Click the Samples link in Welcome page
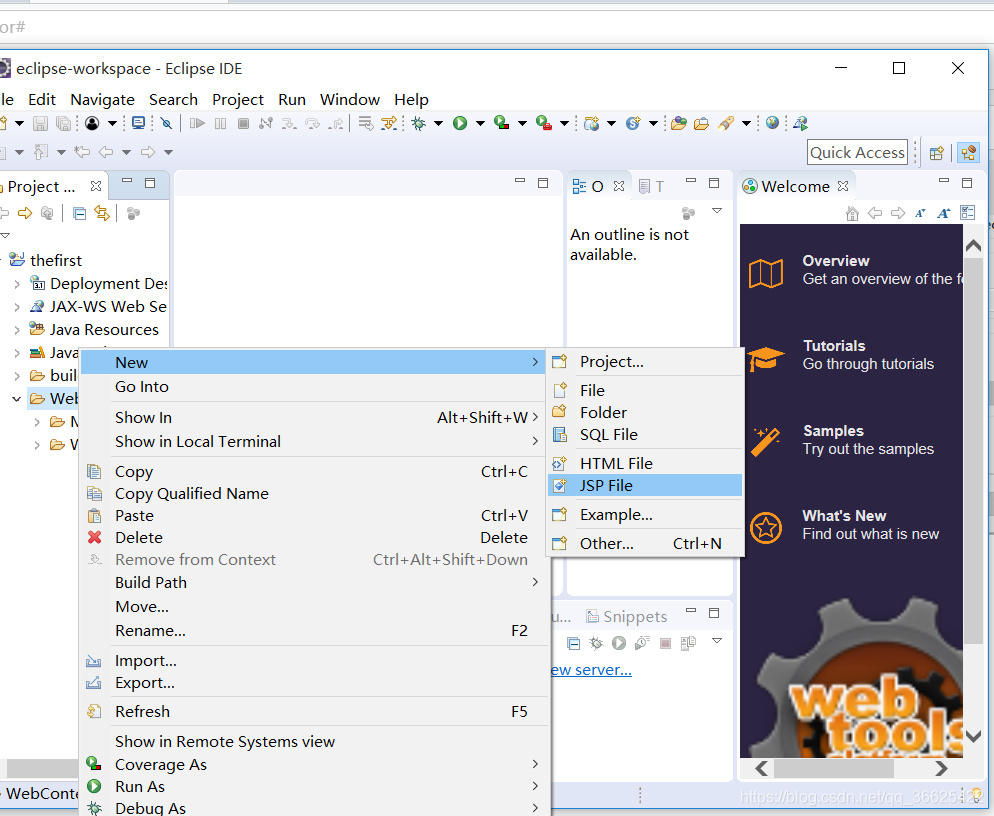Image resolution: width=994 pixels, height=816 pixels. coord(833,431)
